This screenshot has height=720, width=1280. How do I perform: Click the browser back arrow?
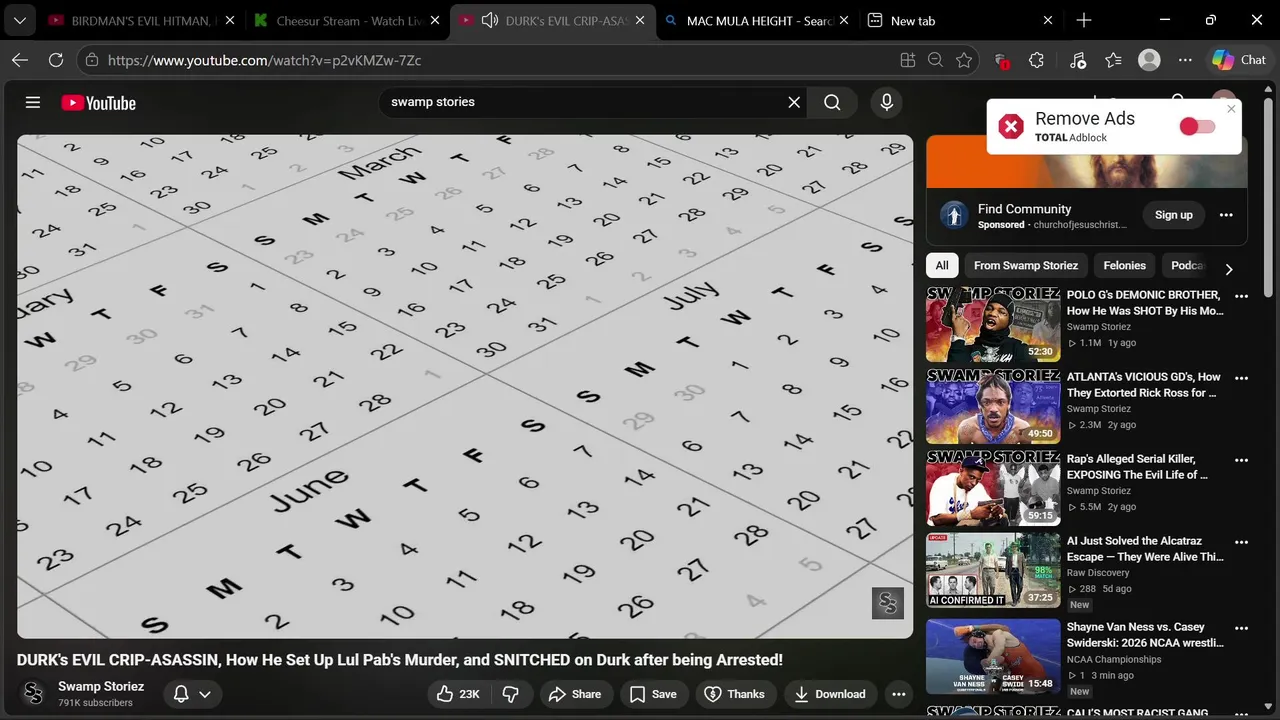(20, 60)
